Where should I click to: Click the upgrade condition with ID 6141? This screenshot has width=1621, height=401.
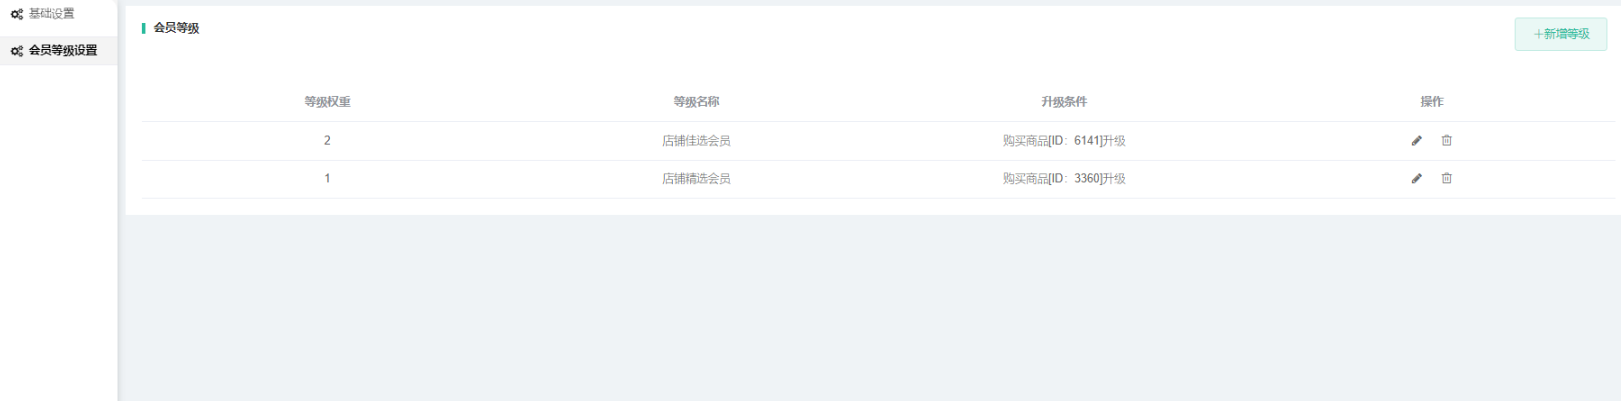pyautogui.click(x=1064, y=141)
